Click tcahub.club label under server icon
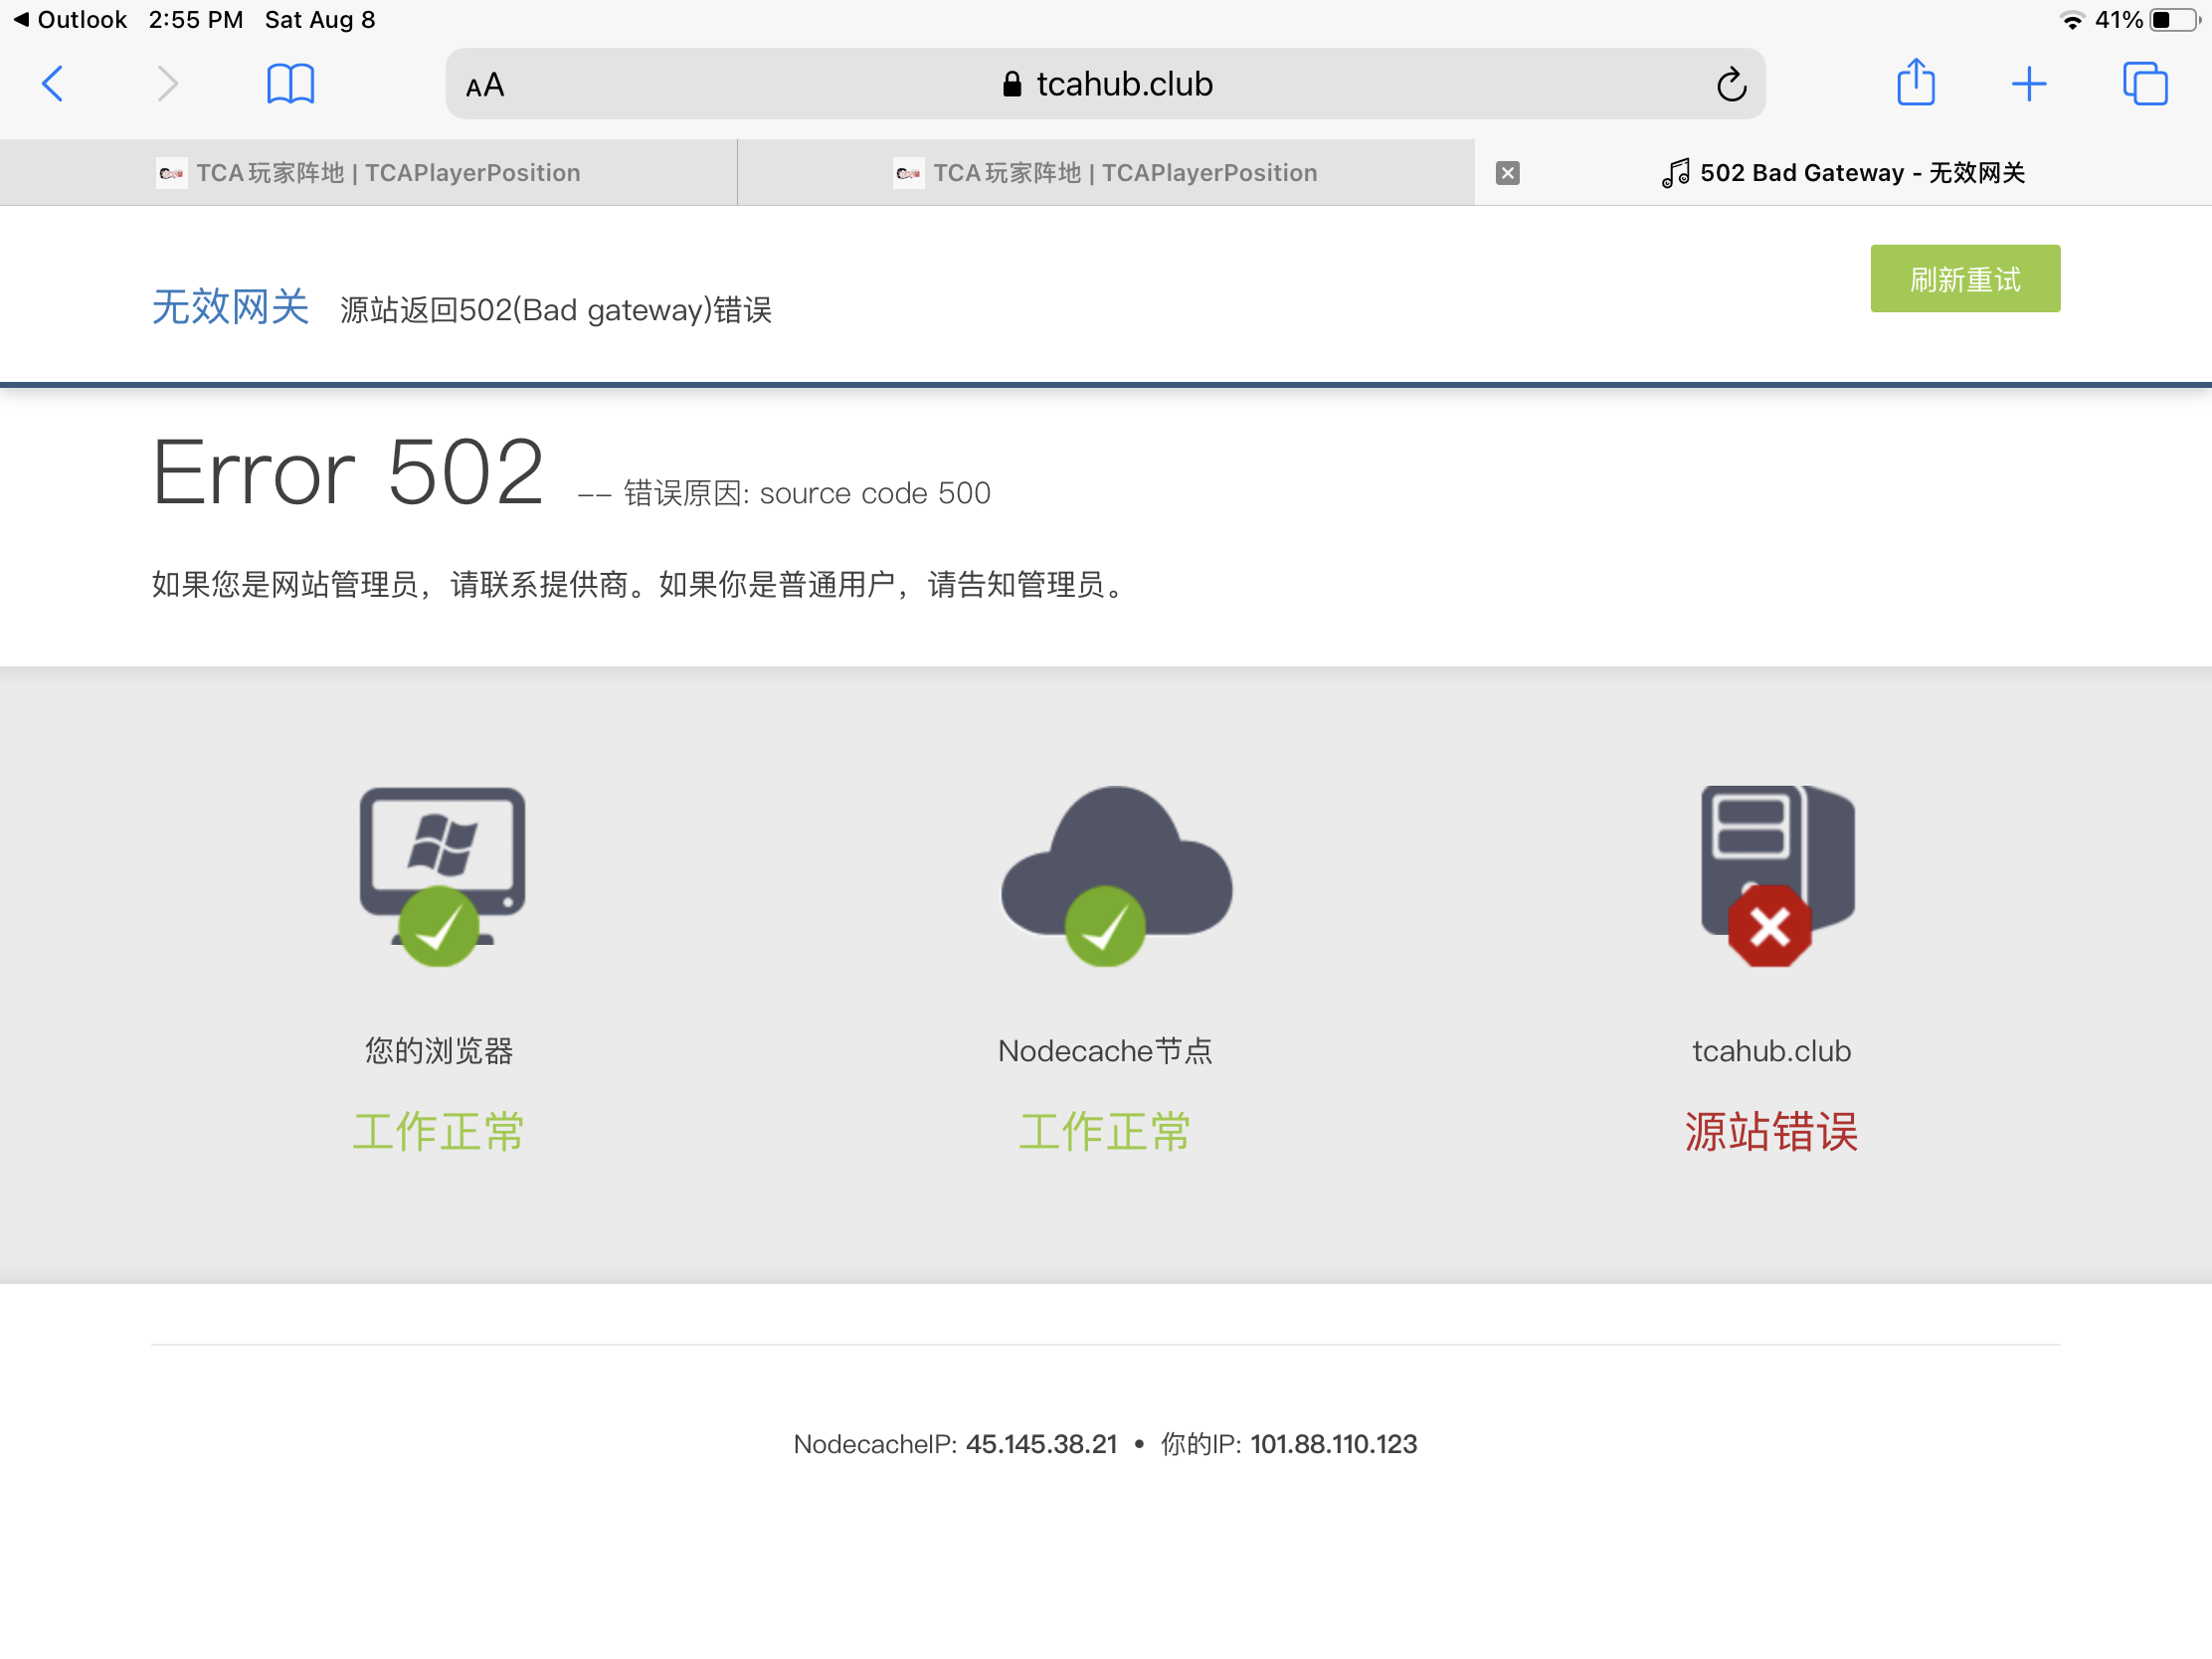The image size is (2212, 1659). click(x=1771, y=1051)
